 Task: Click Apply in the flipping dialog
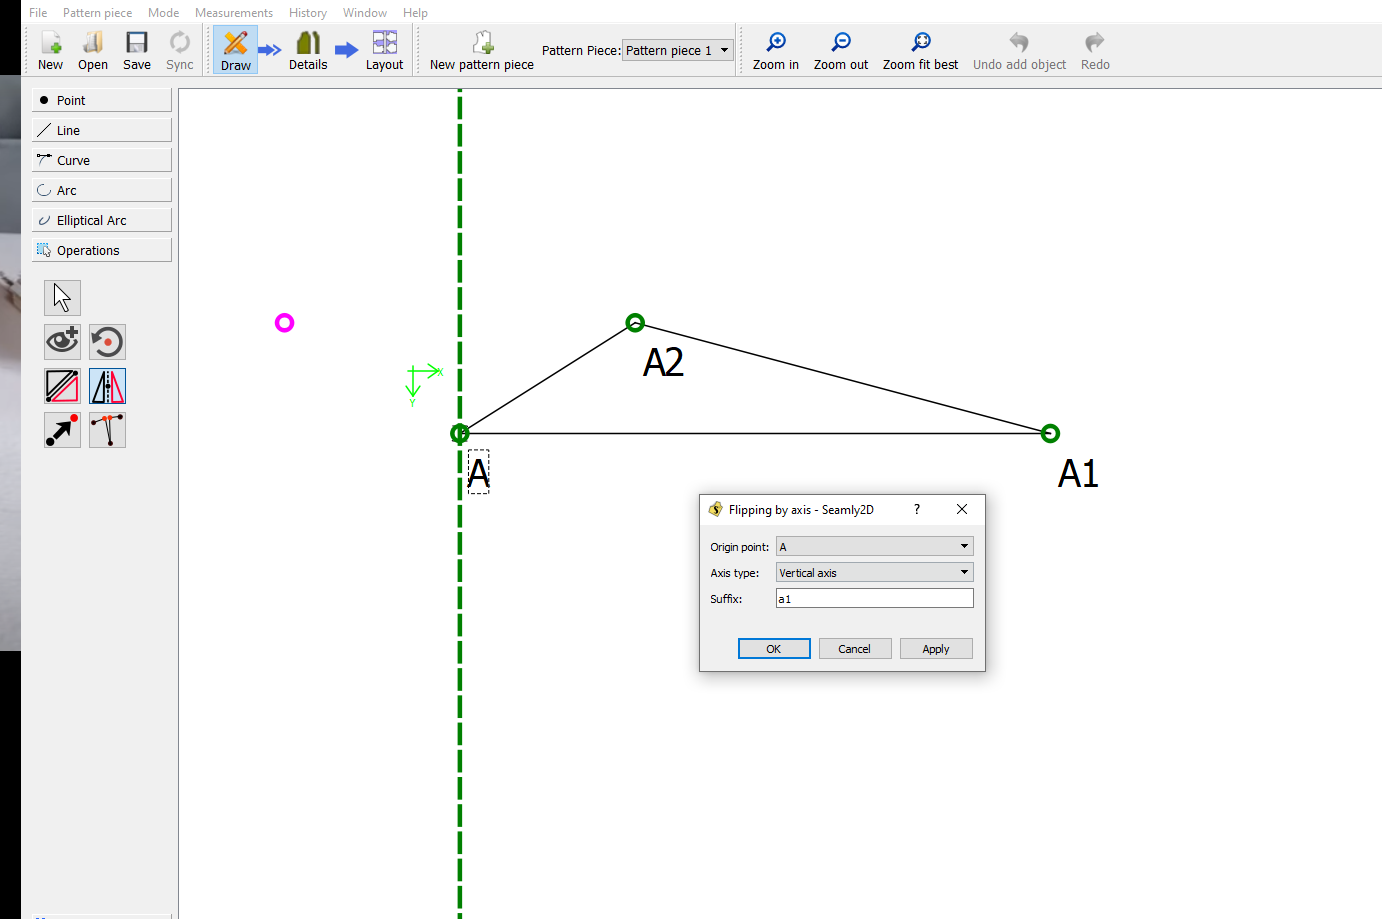tap(935, 649)
